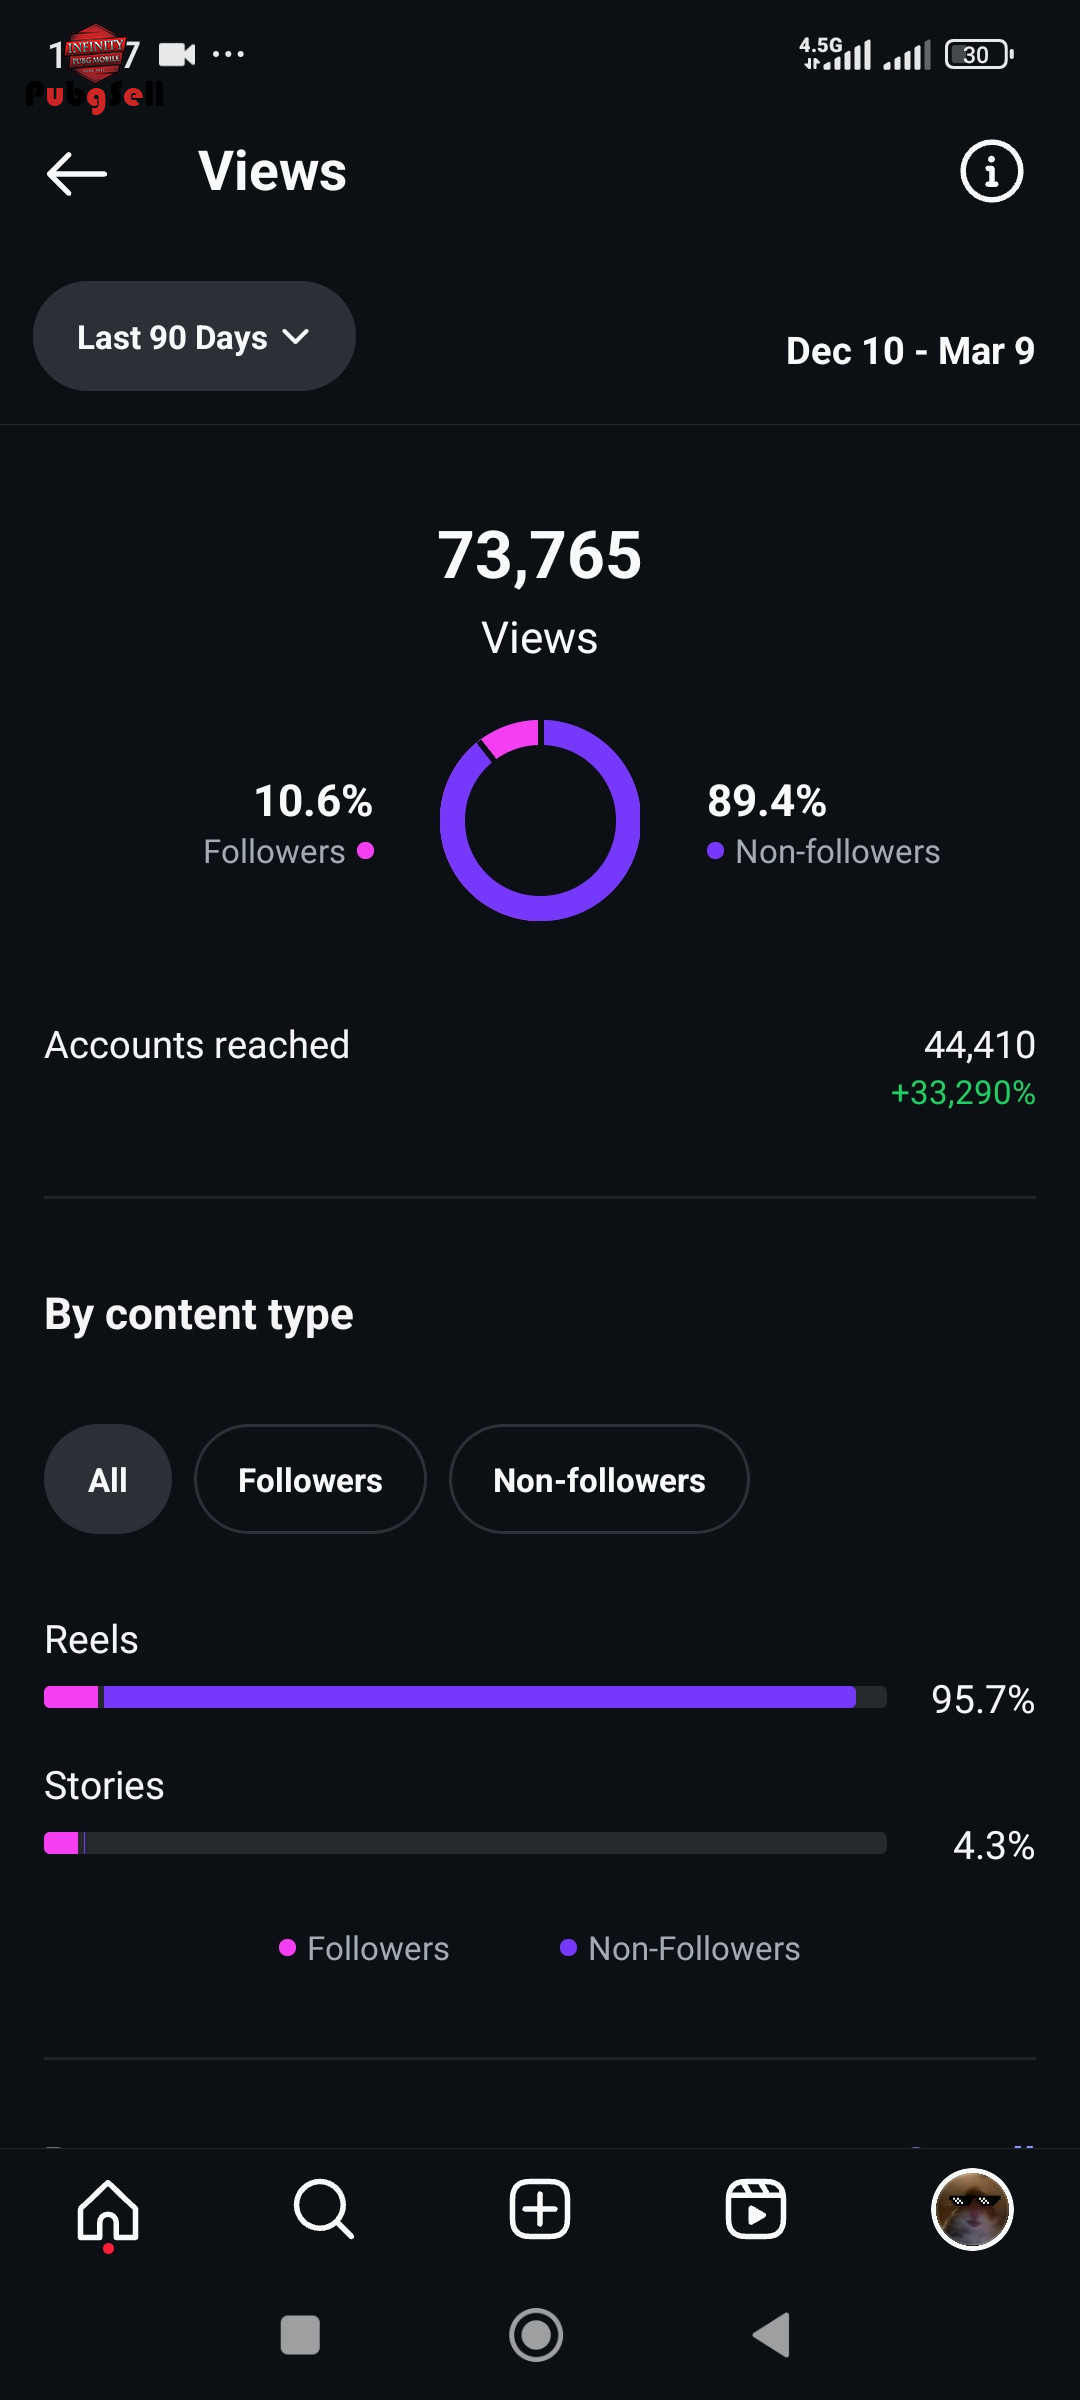Screen dimensions: 1080x2400
Task: Tap the Android home circle button
Action: pos(536,2335)
